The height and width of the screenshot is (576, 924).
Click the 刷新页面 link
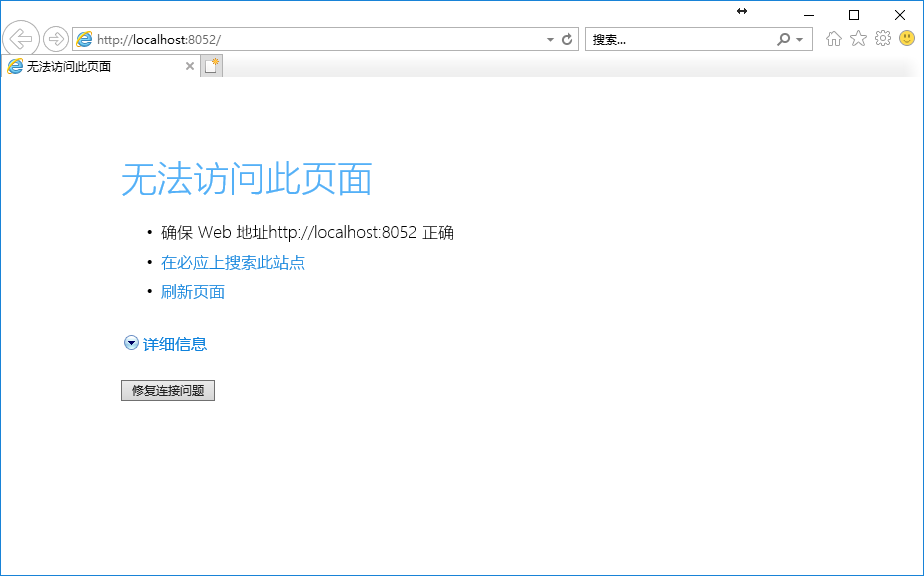click(192, 292)
